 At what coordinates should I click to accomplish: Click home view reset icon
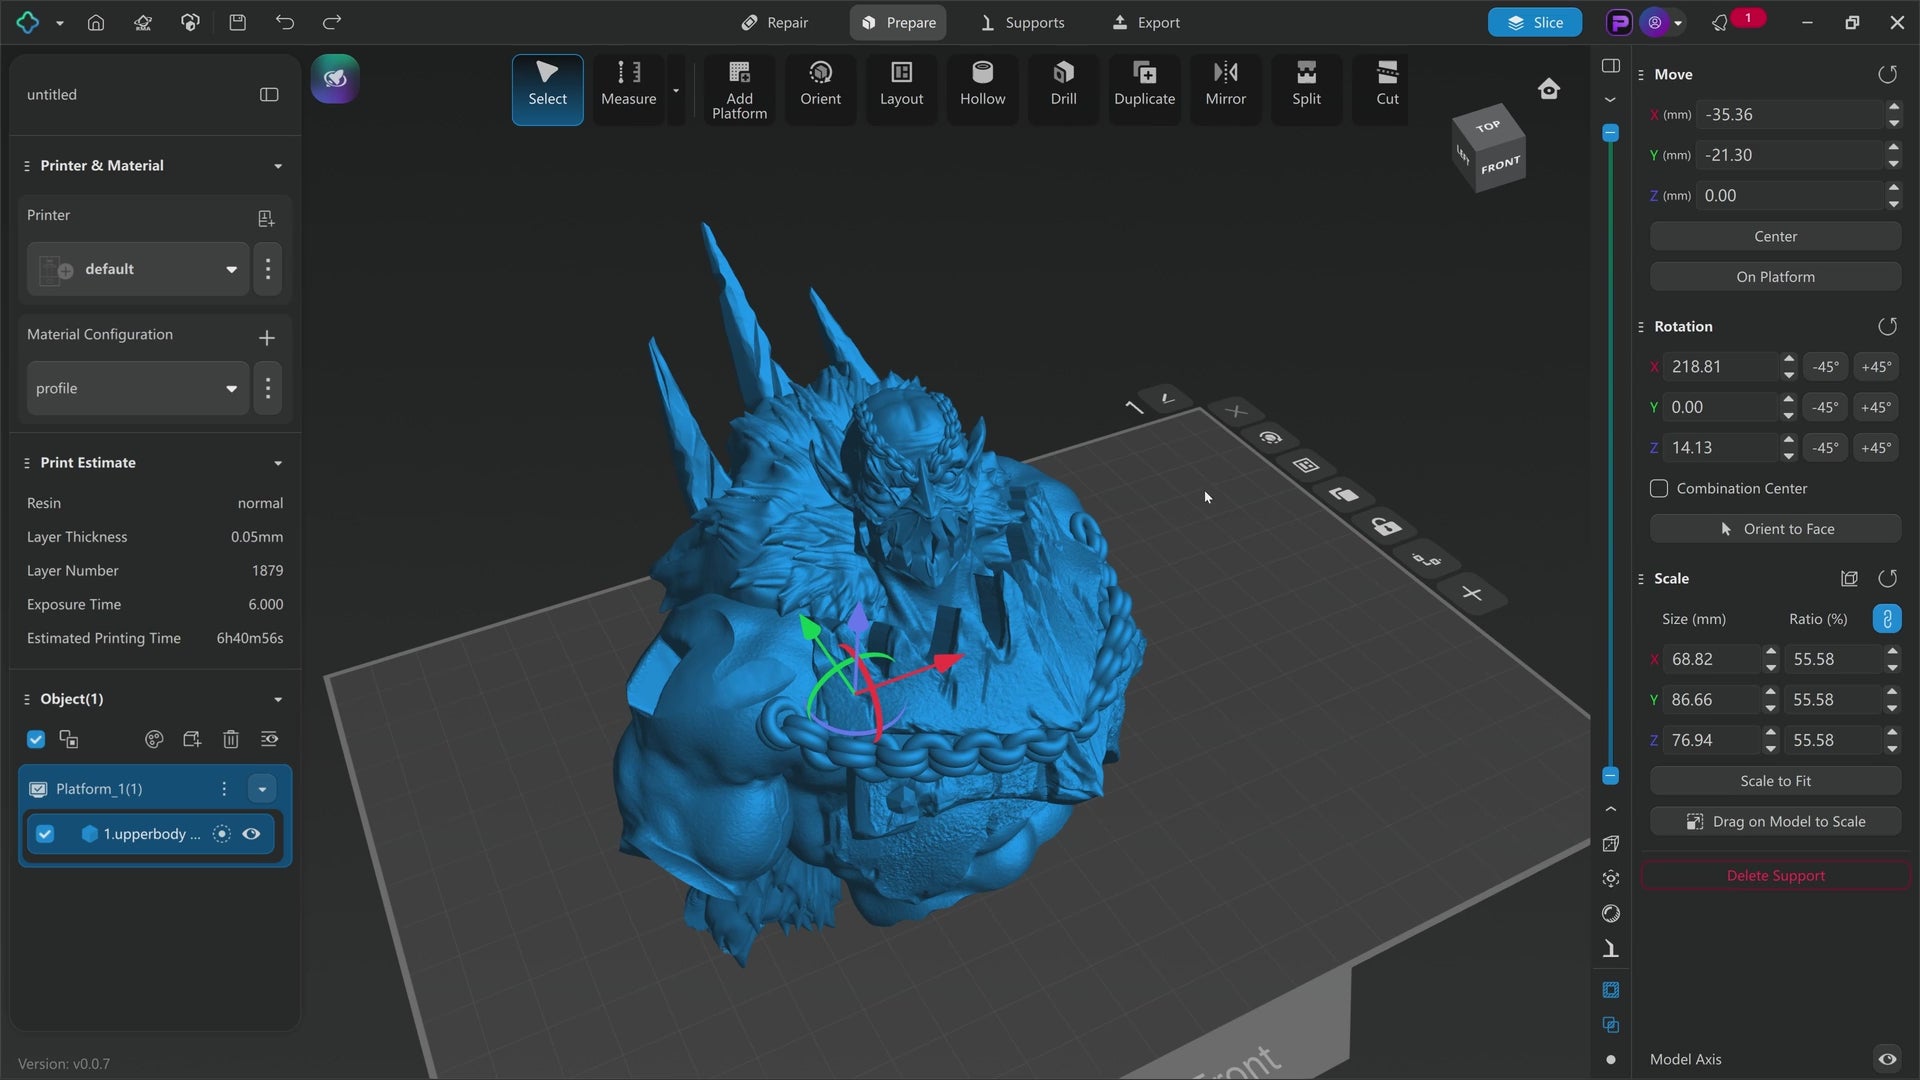1549,89
